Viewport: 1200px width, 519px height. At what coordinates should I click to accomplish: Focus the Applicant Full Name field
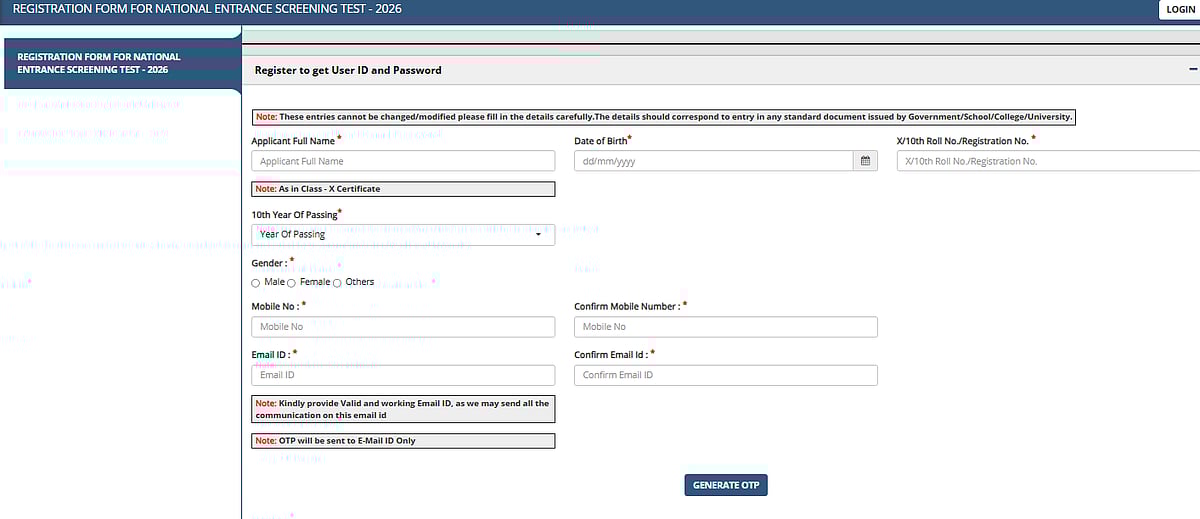(402, 161)
